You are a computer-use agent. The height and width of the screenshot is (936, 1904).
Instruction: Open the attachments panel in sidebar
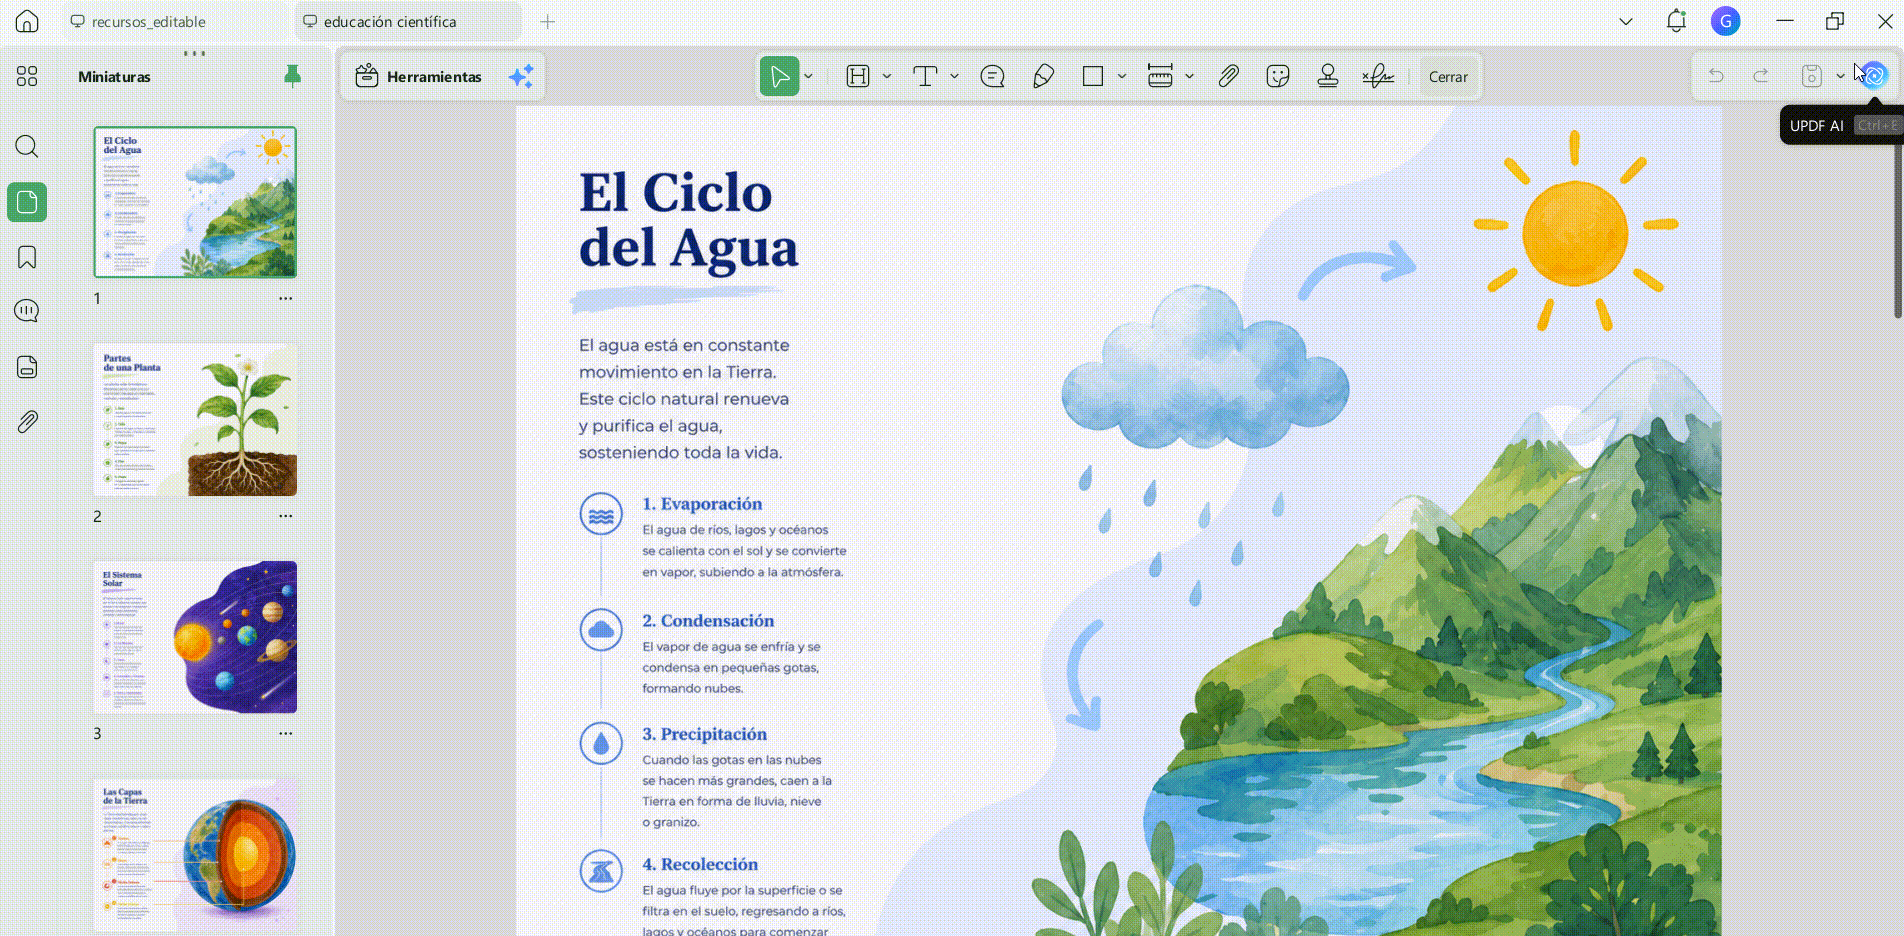click(27, 421)
